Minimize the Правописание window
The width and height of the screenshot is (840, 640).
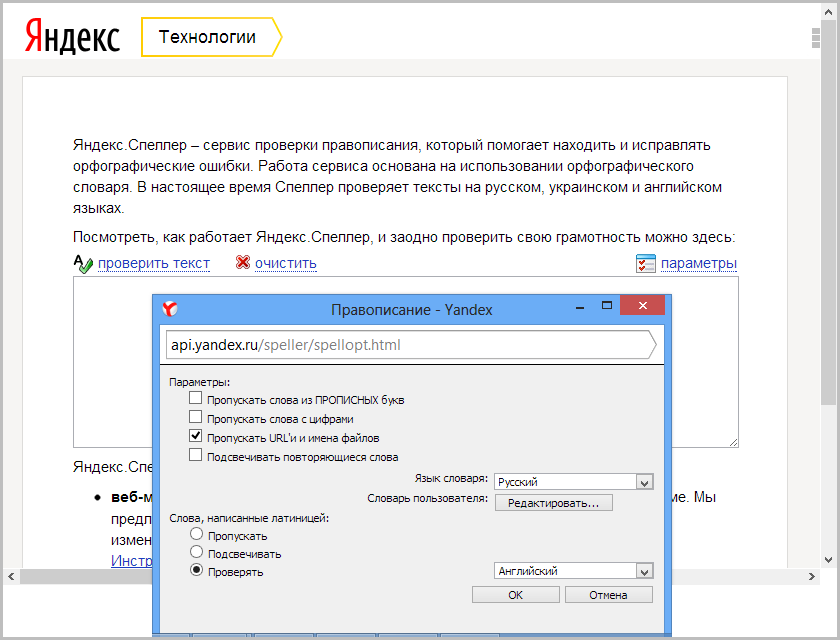[580, 307]
